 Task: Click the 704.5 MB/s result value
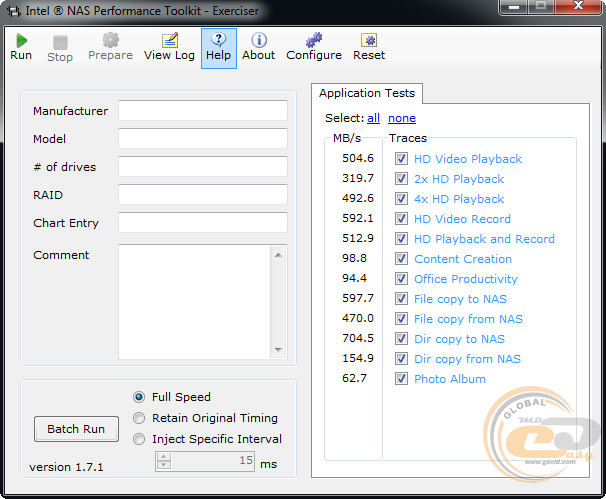(358, 338)
